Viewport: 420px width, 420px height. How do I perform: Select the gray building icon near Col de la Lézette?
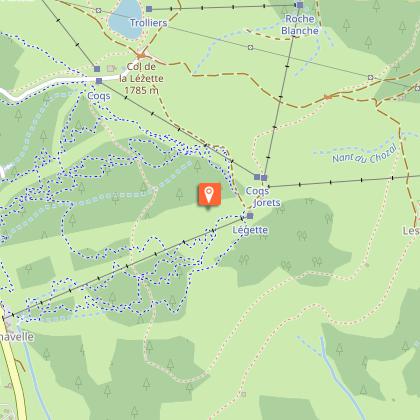[x=111, y=68]
